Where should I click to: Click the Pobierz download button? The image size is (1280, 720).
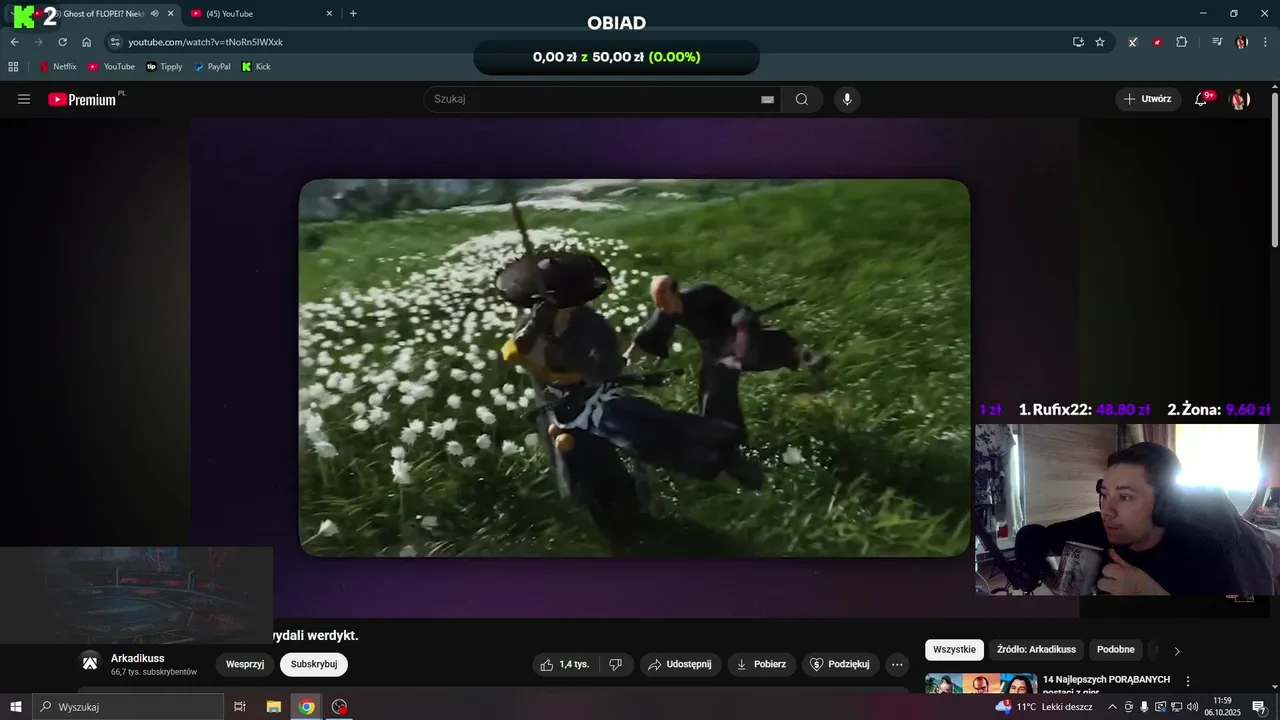click(761, 664)
